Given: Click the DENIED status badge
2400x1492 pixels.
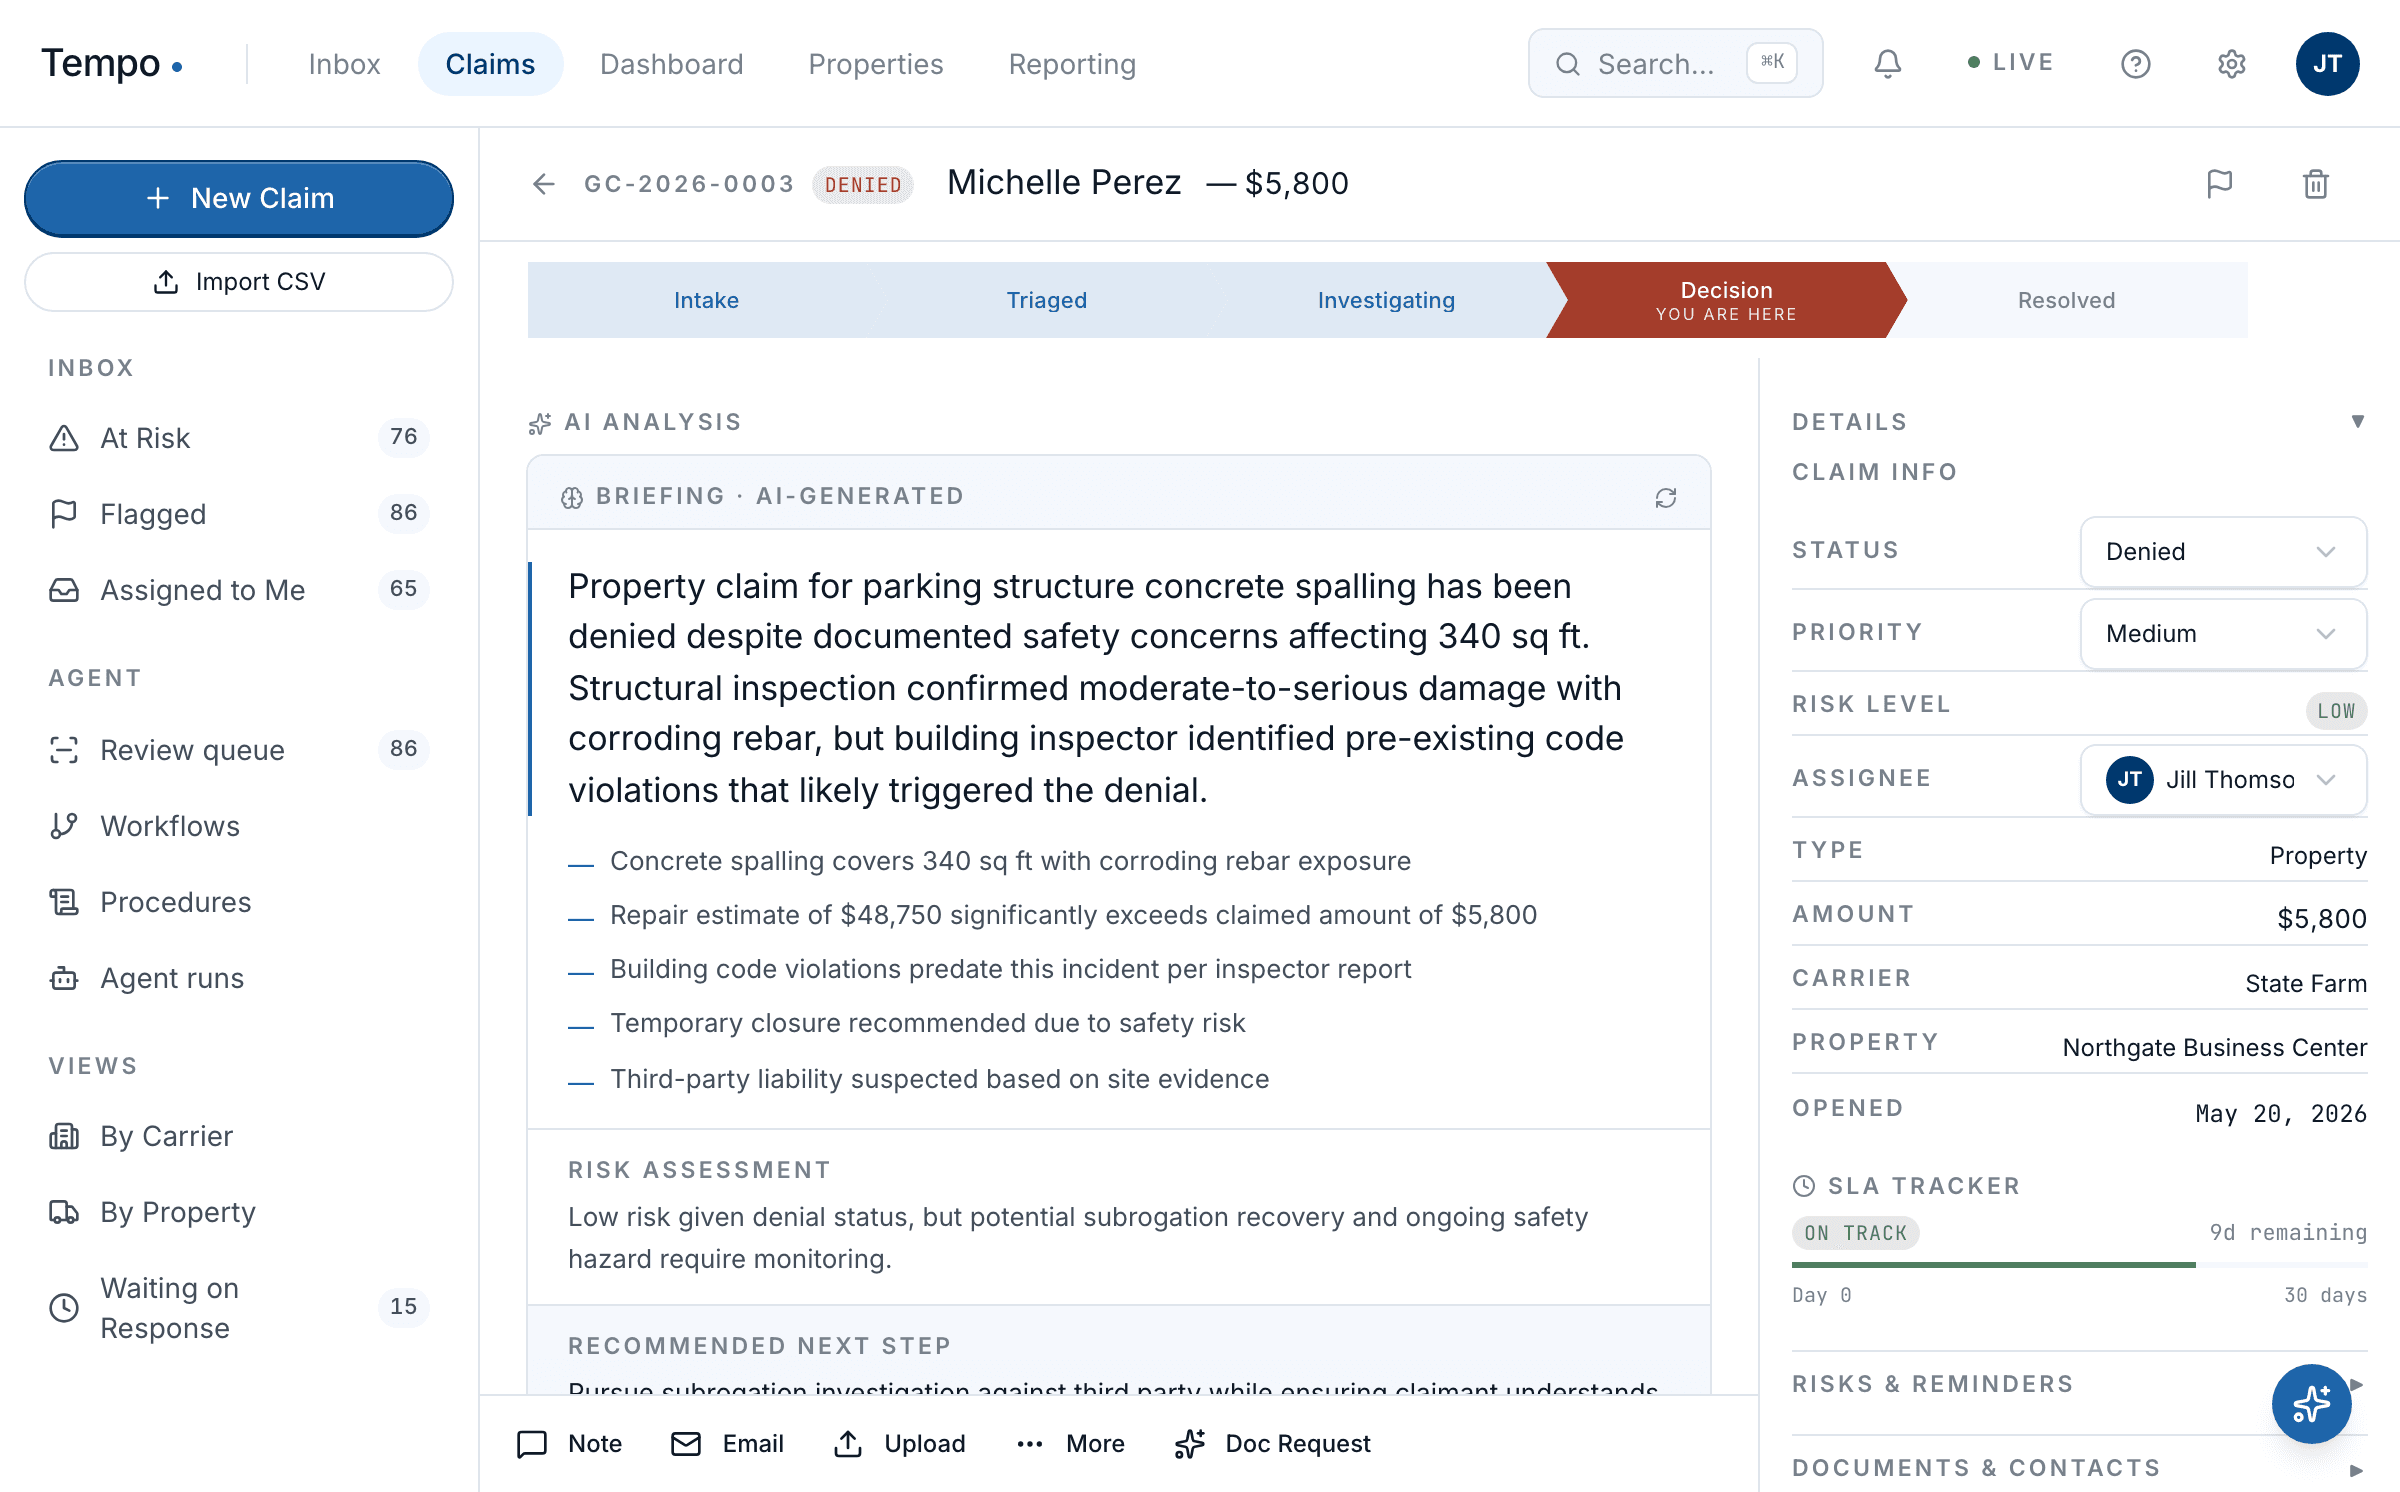Looking at the screenshot, I should pos(863,185).
